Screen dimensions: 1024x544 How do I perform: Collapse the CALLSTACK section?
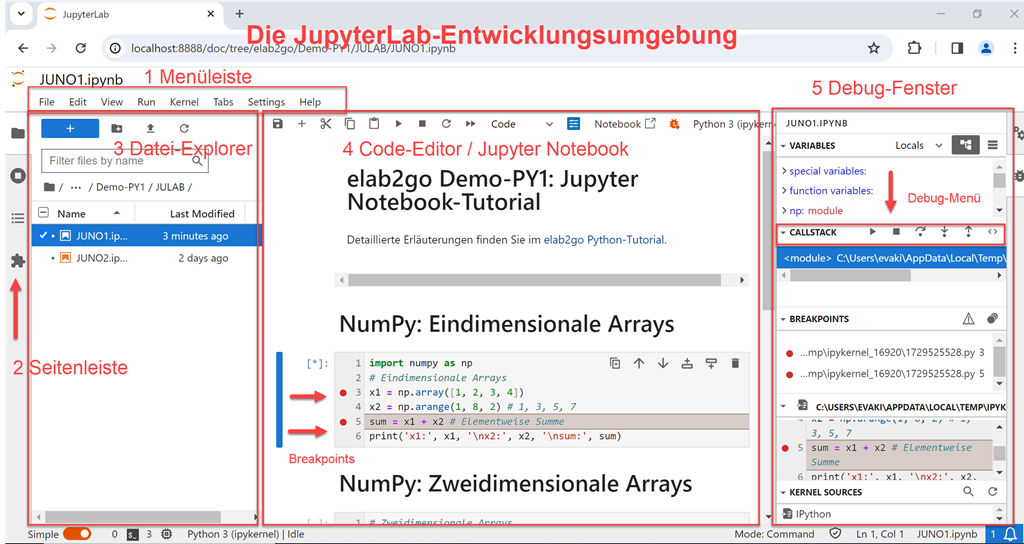(784, 232)
